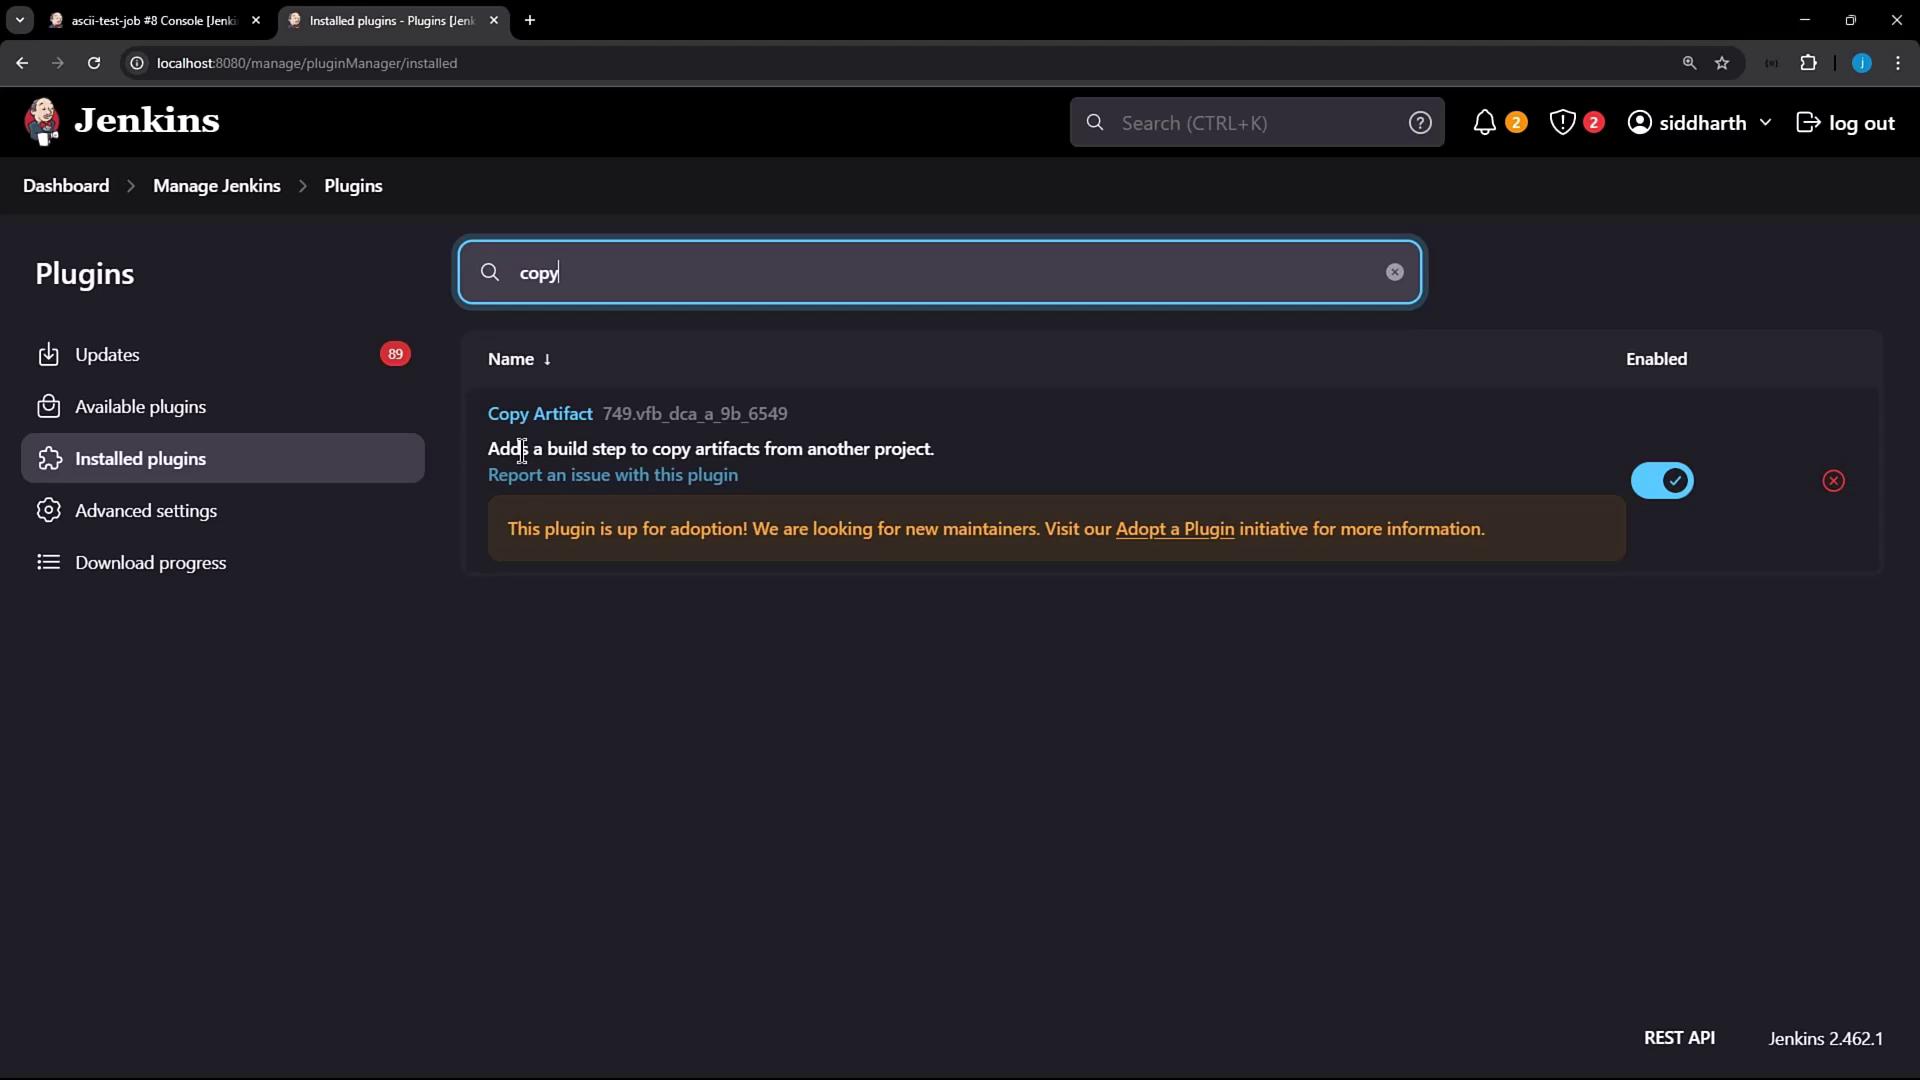Screen dimensions: 1920x1080
Task: Click the log out icon
Action: (1808, 123)
